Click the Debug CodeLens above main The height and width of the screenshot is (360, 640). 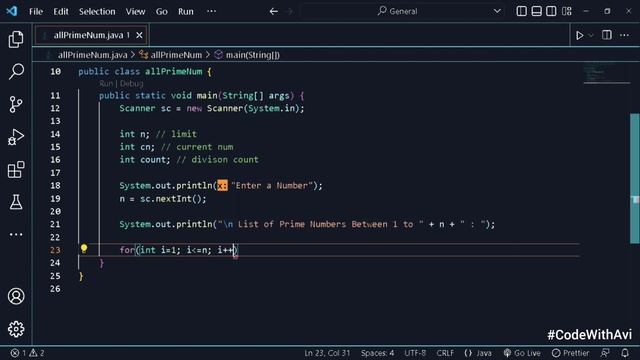point(131,83)
